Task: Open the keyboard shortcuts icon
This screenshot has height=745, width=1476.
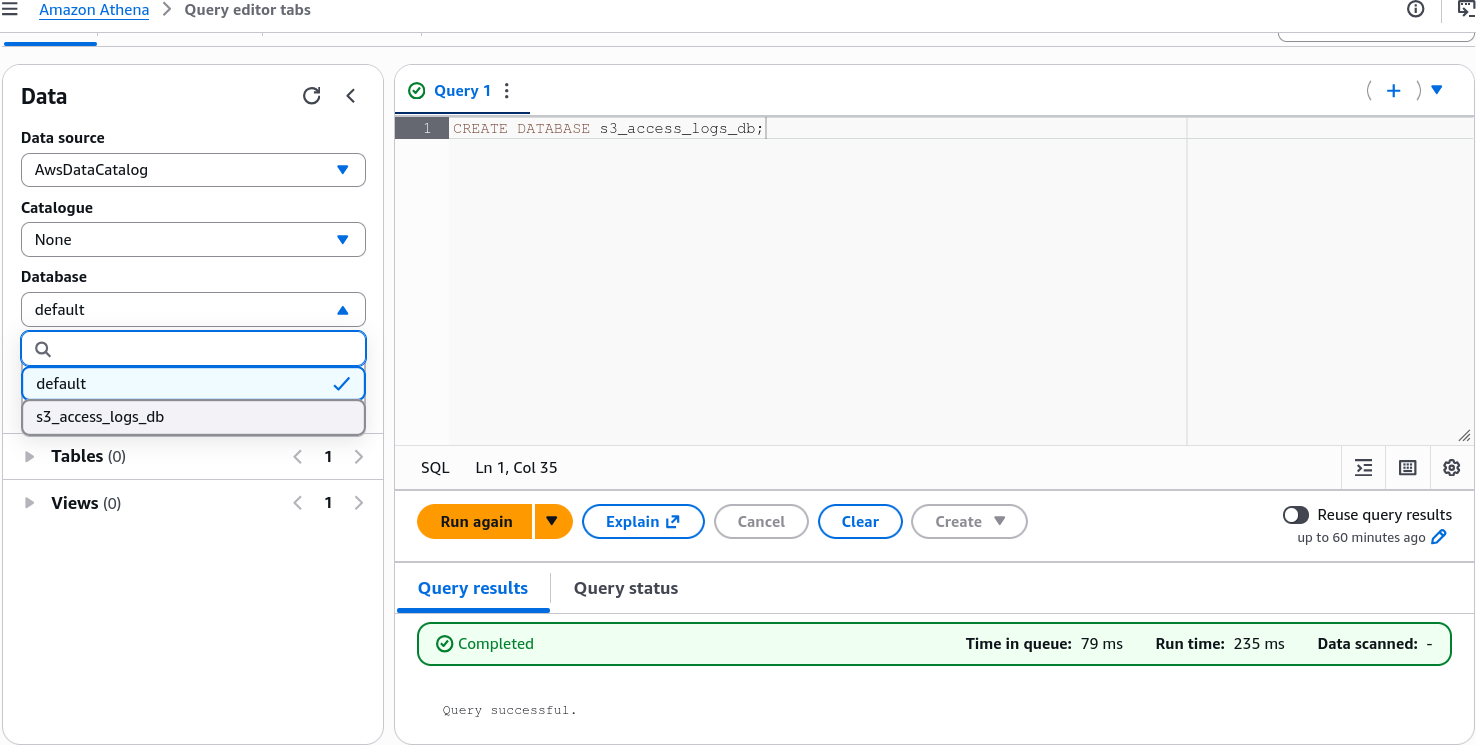Action: 1408,467
